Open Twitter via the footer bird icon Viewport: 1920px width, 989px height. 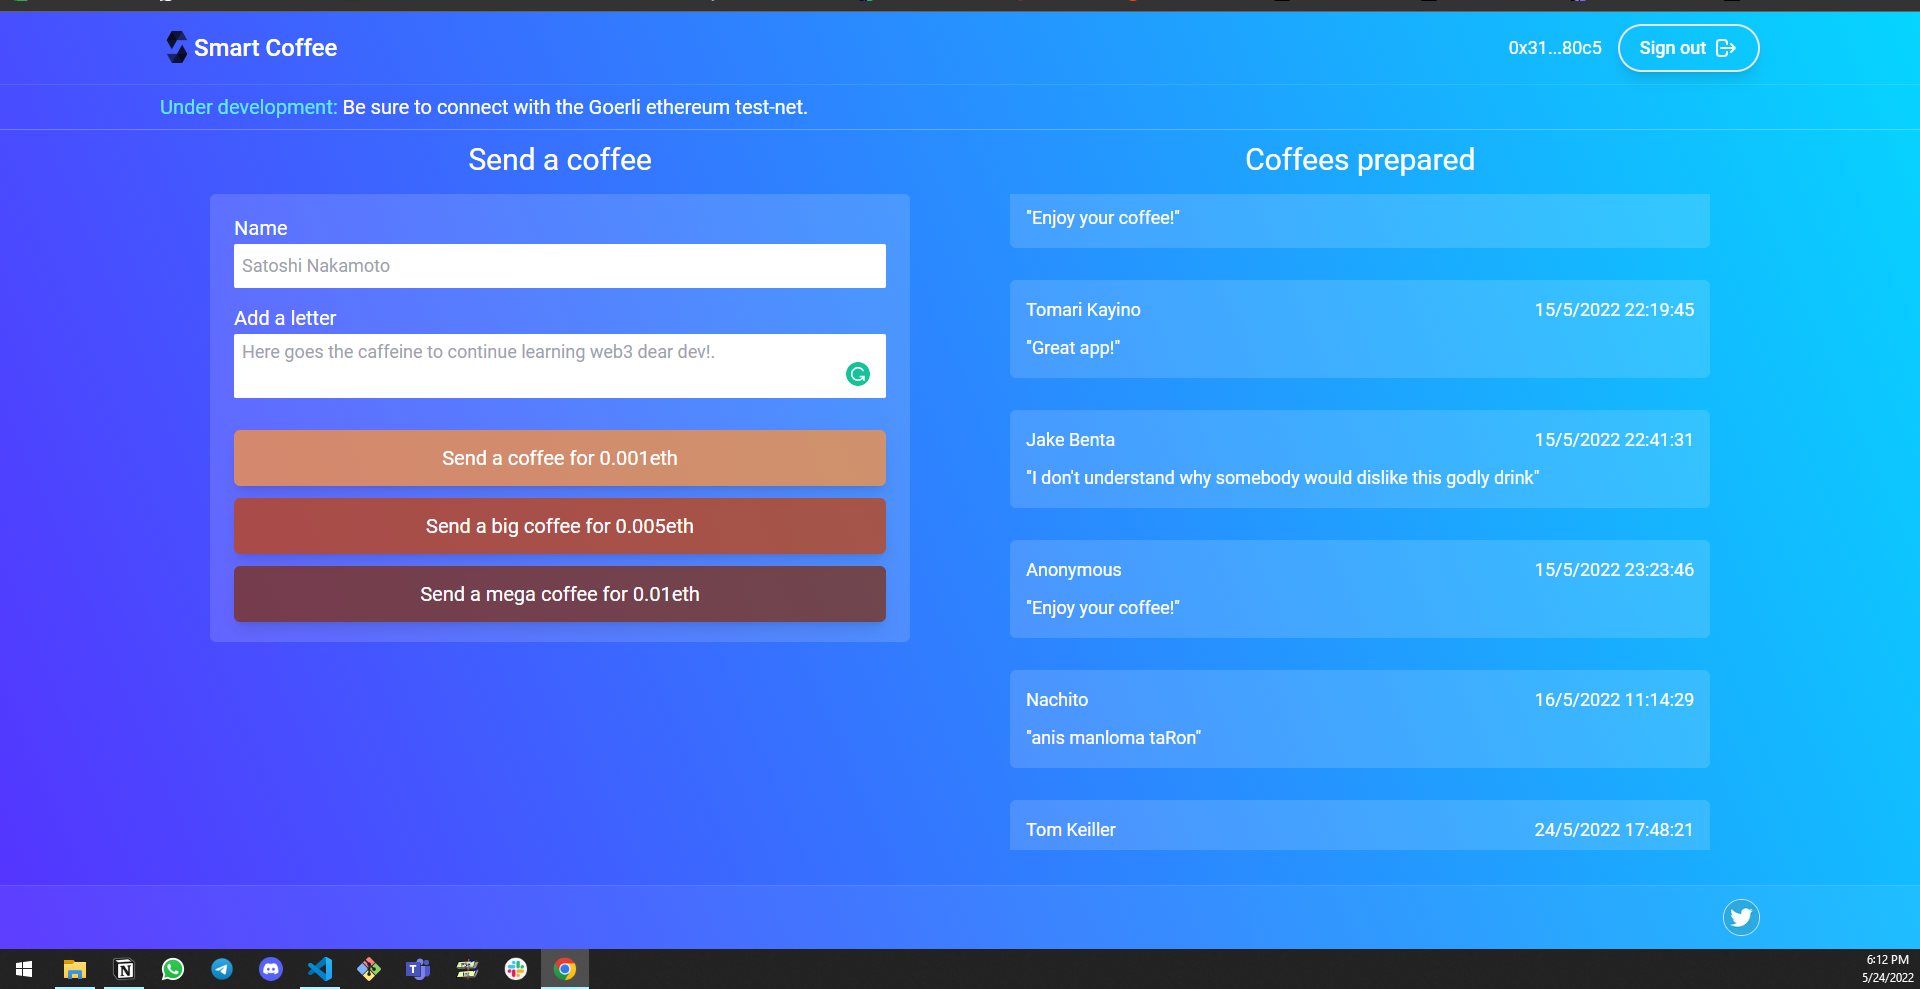click(1741, 916)
